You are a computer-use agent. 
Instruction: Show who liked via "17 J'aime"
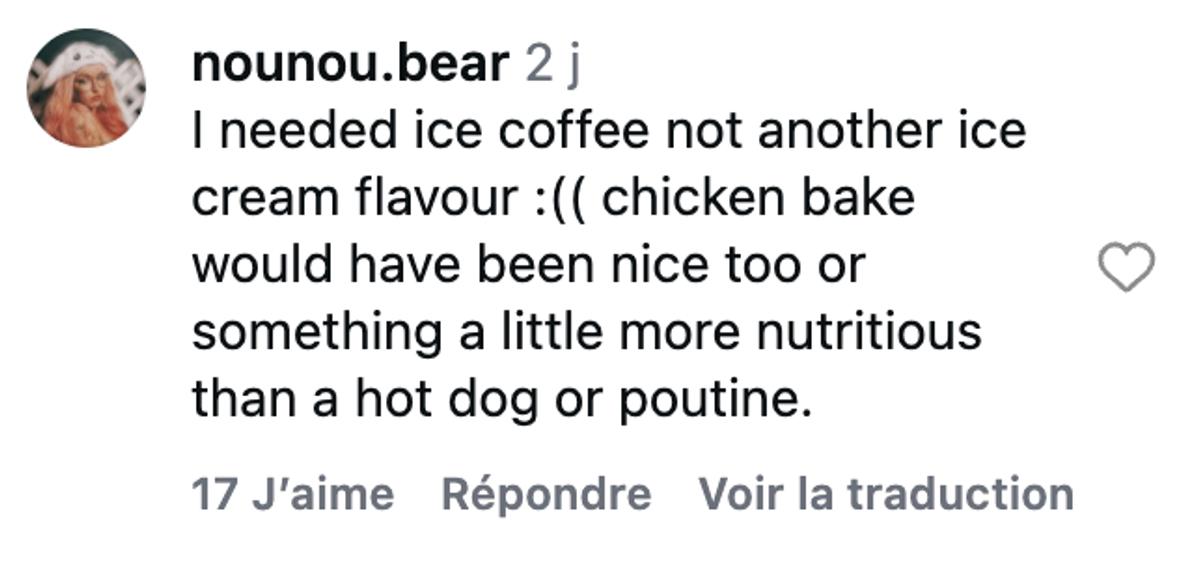point(292,494)
